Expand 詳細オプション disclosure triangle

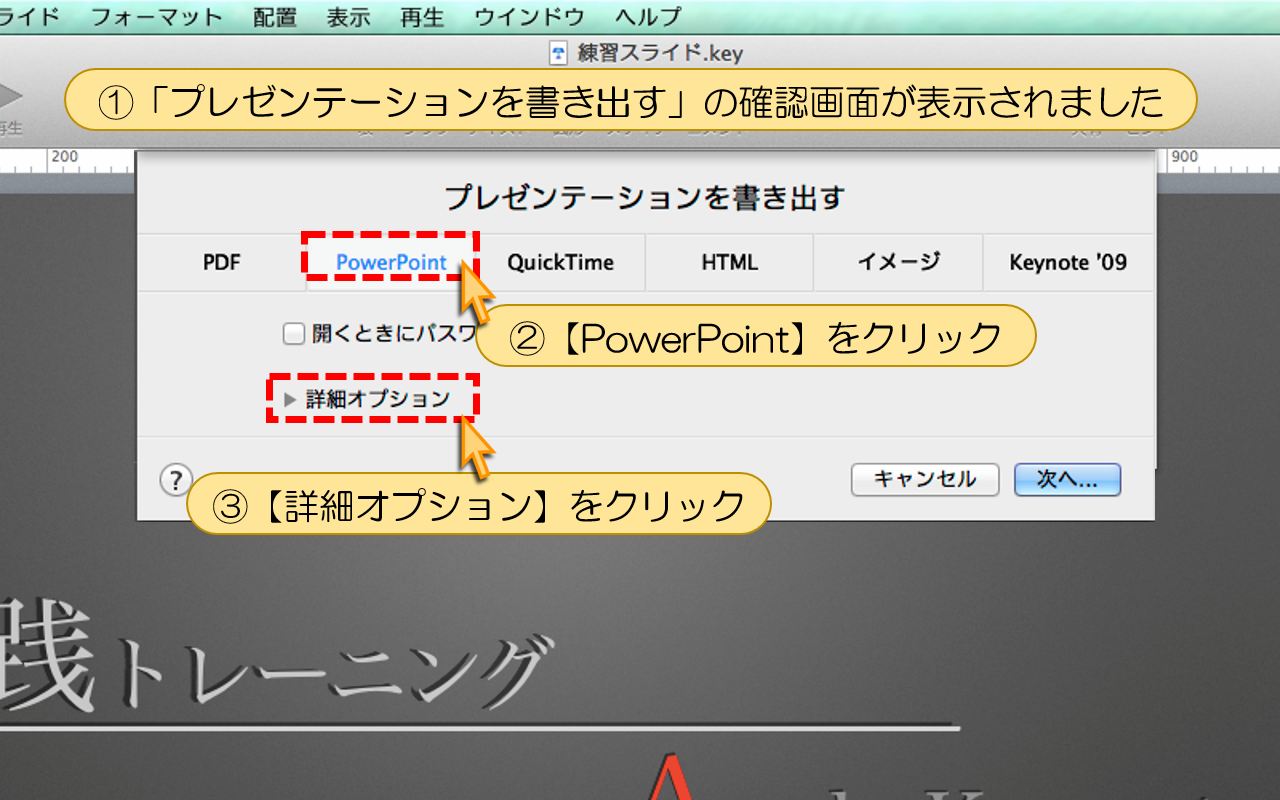[x=290, y=399]
